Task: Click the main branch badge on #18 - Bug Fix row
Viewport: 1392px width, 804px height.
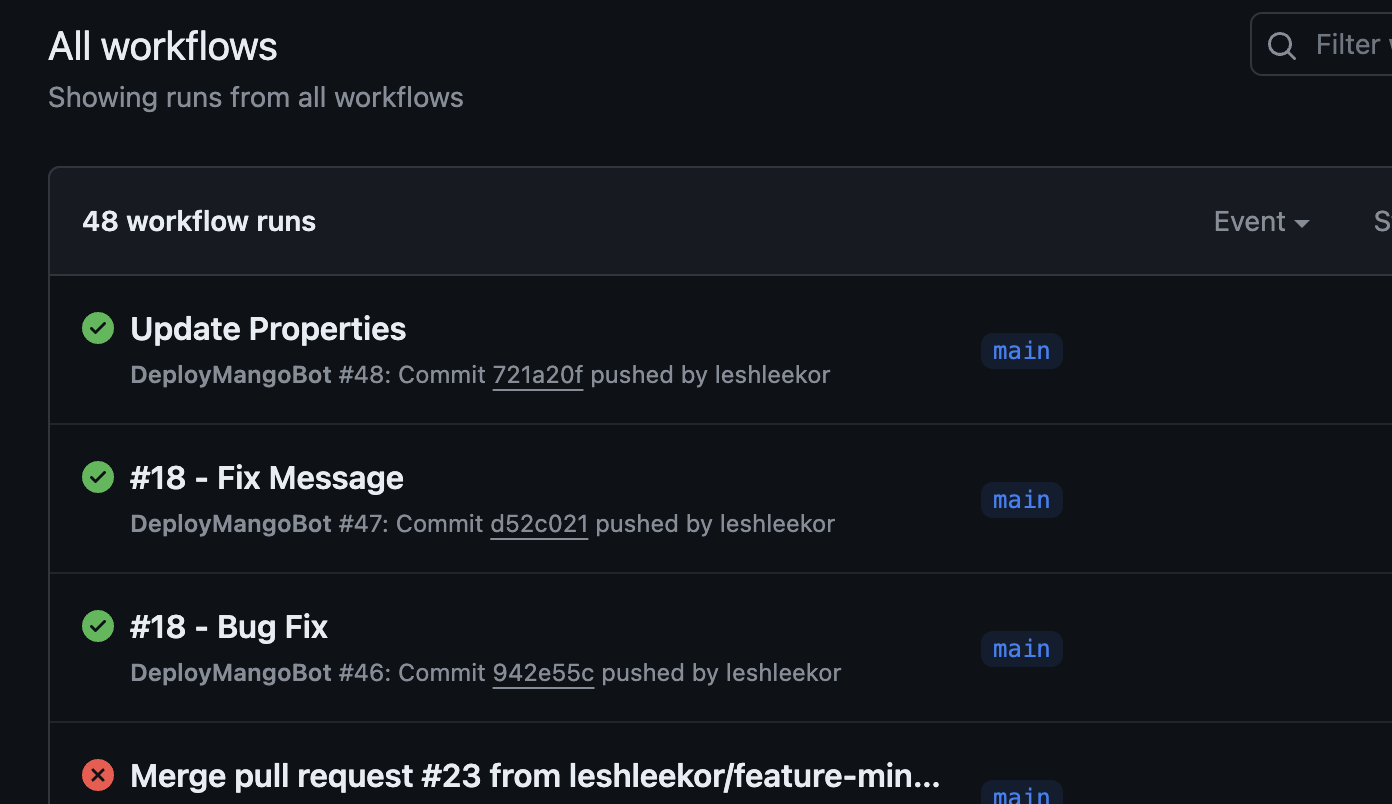Action: click(x=1021, y=649)
